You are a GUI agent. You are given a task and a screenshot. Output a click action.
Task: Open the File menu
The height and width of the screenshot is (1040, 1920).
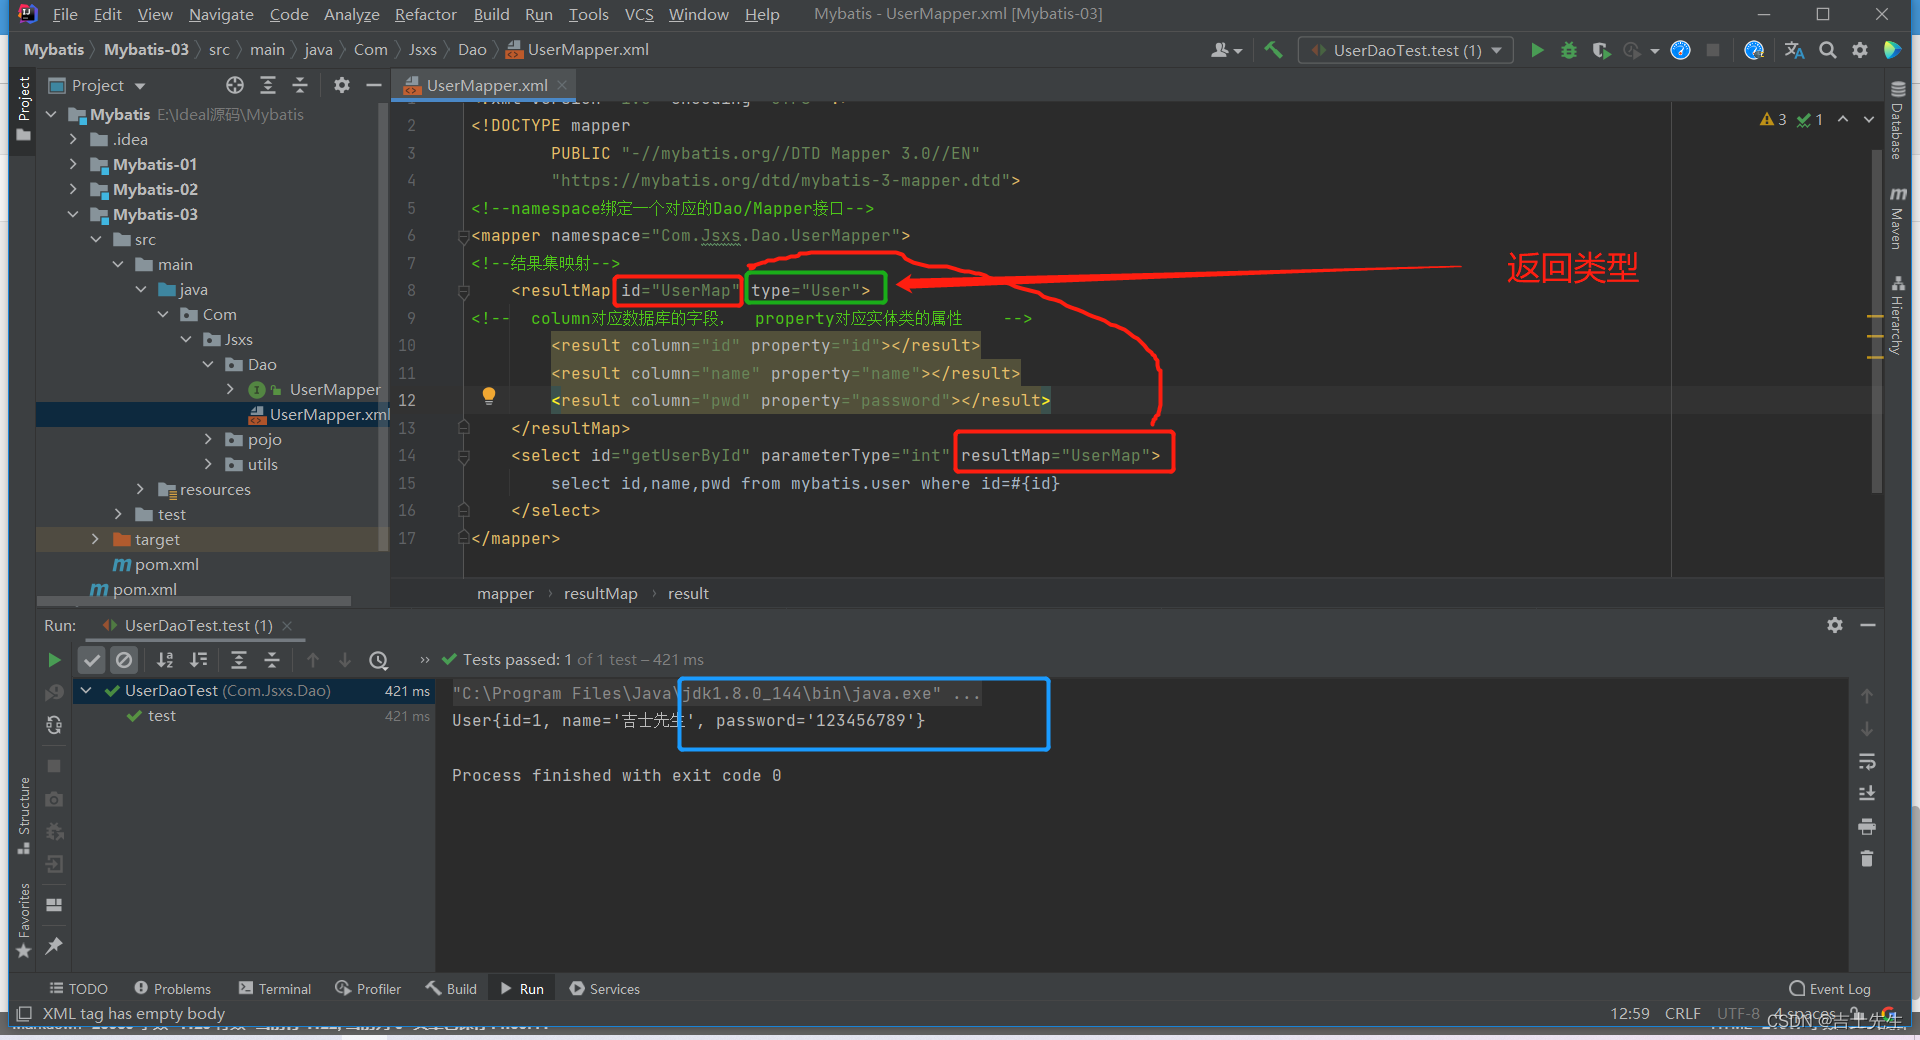click(65, 14)
